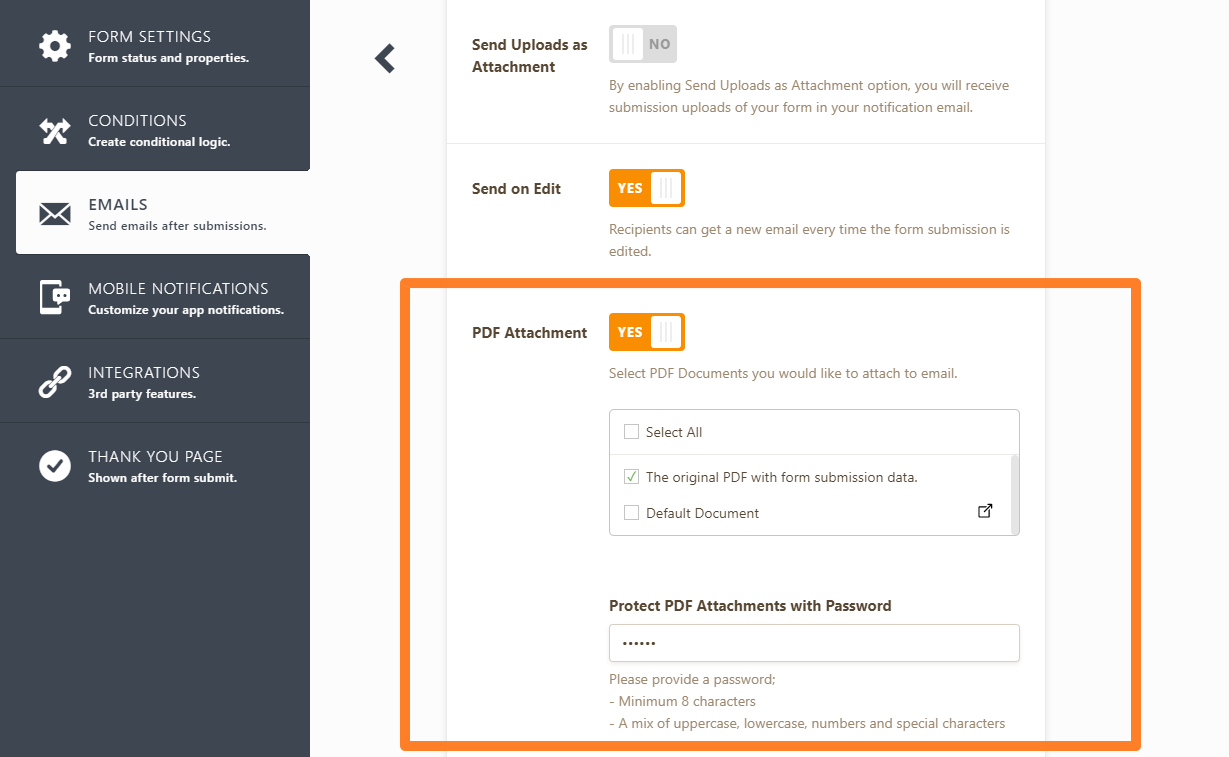Click the Thank You Page checkmark icon

pyautogui.click(x=55, y=466)
